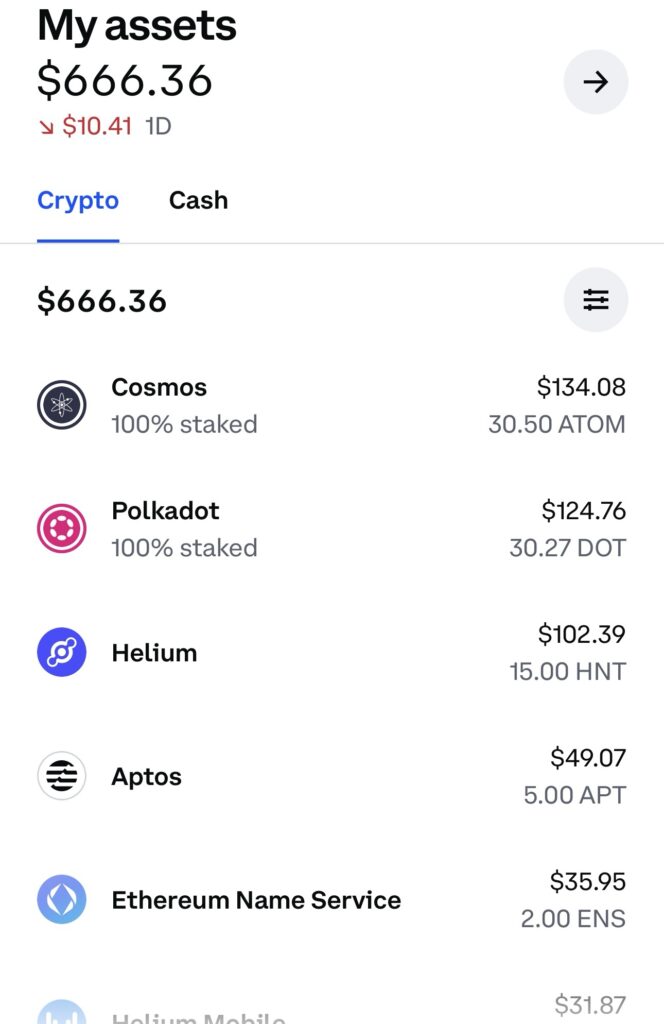Tap the Helium purple coin icon
The width and height of the screenshot is (664, 1024).
point(61,652)
